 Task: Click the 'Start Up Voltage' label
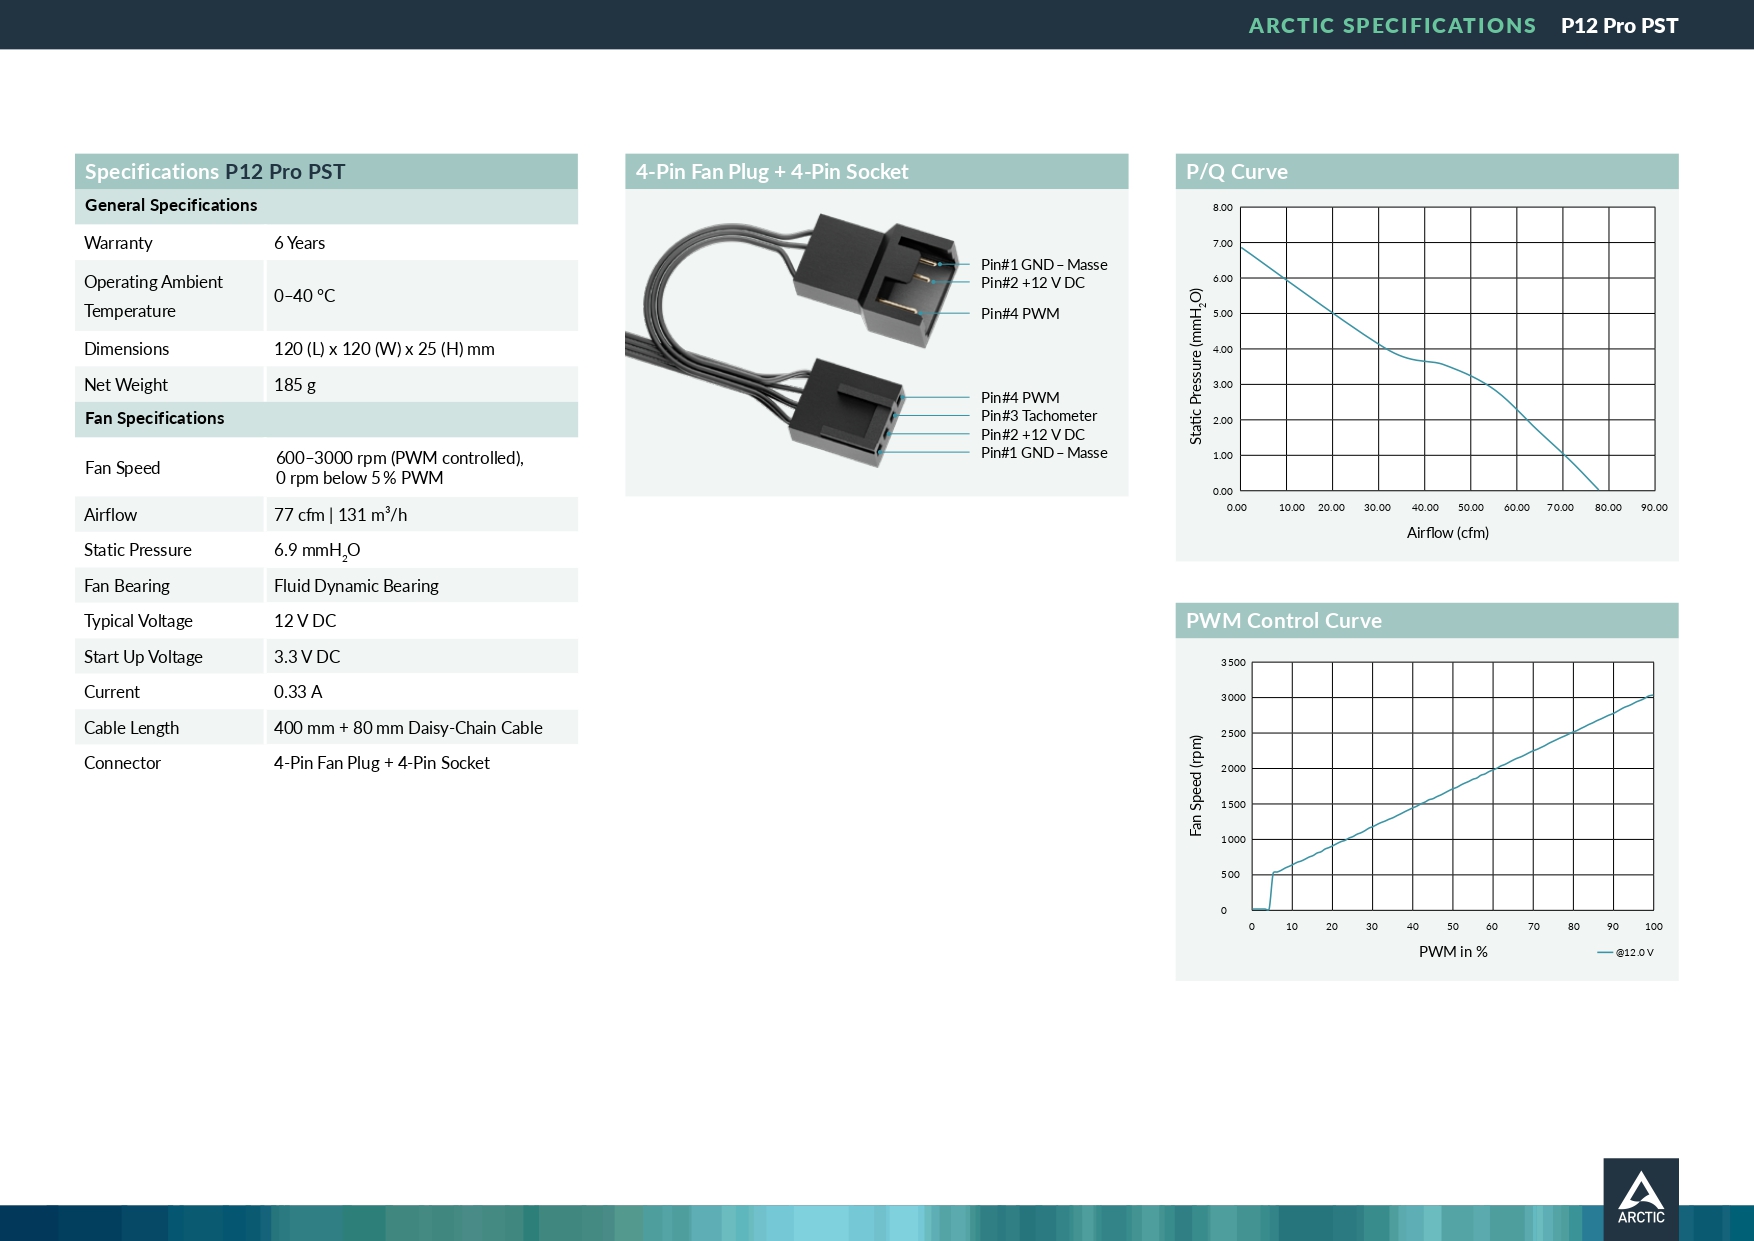[x=143, y=657]
